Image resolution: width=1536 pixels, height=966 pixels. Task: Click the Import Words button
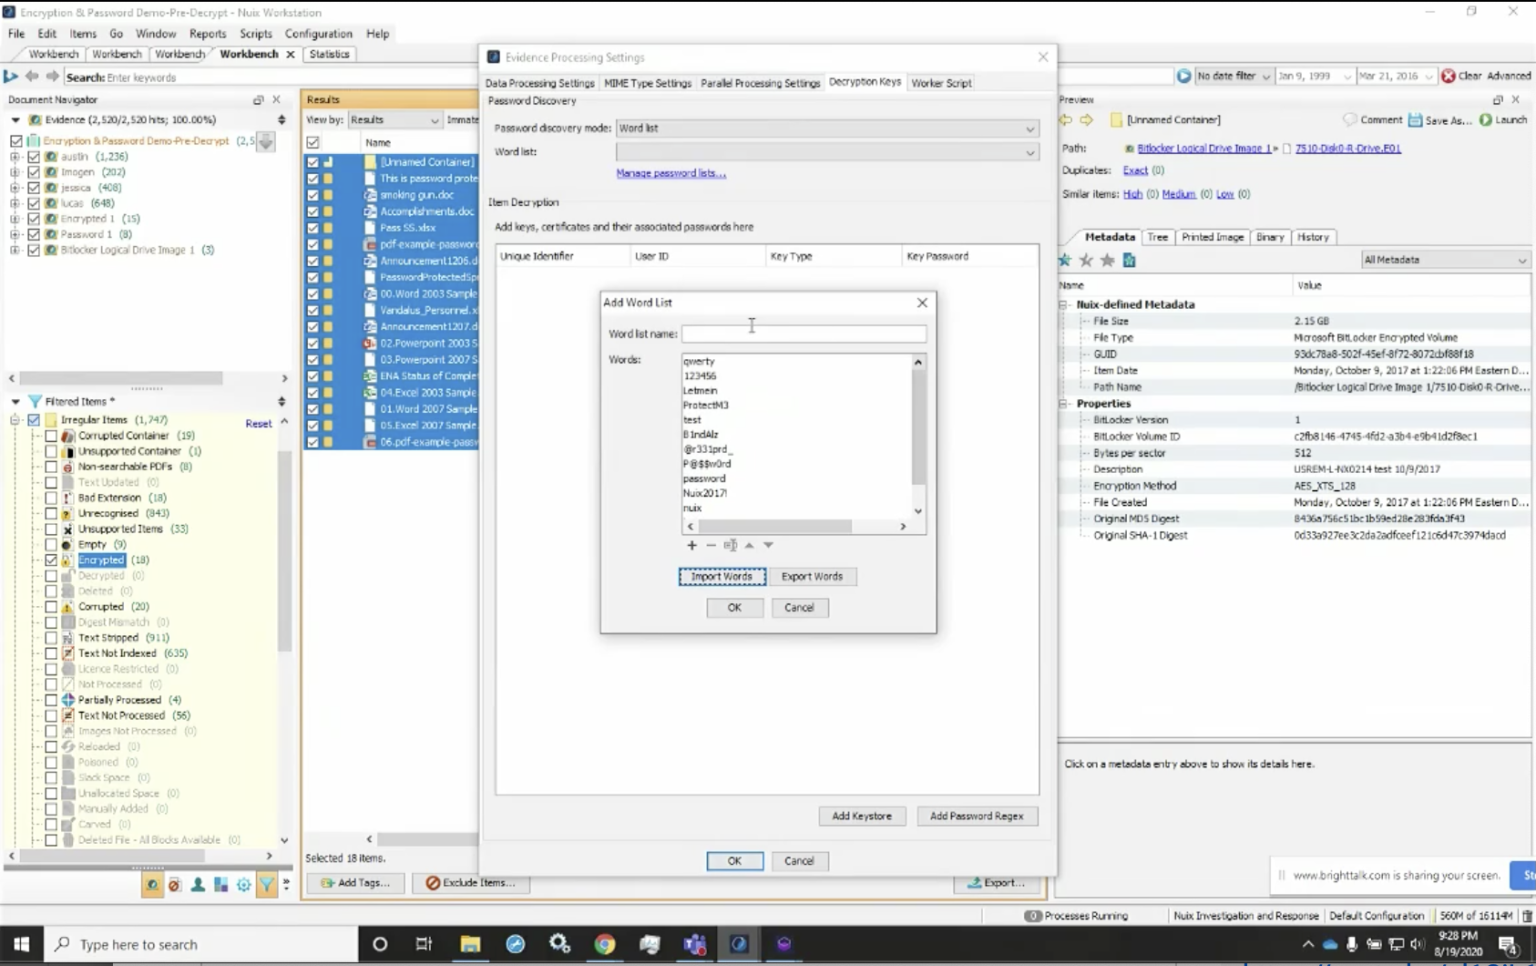tap(721, 576)
